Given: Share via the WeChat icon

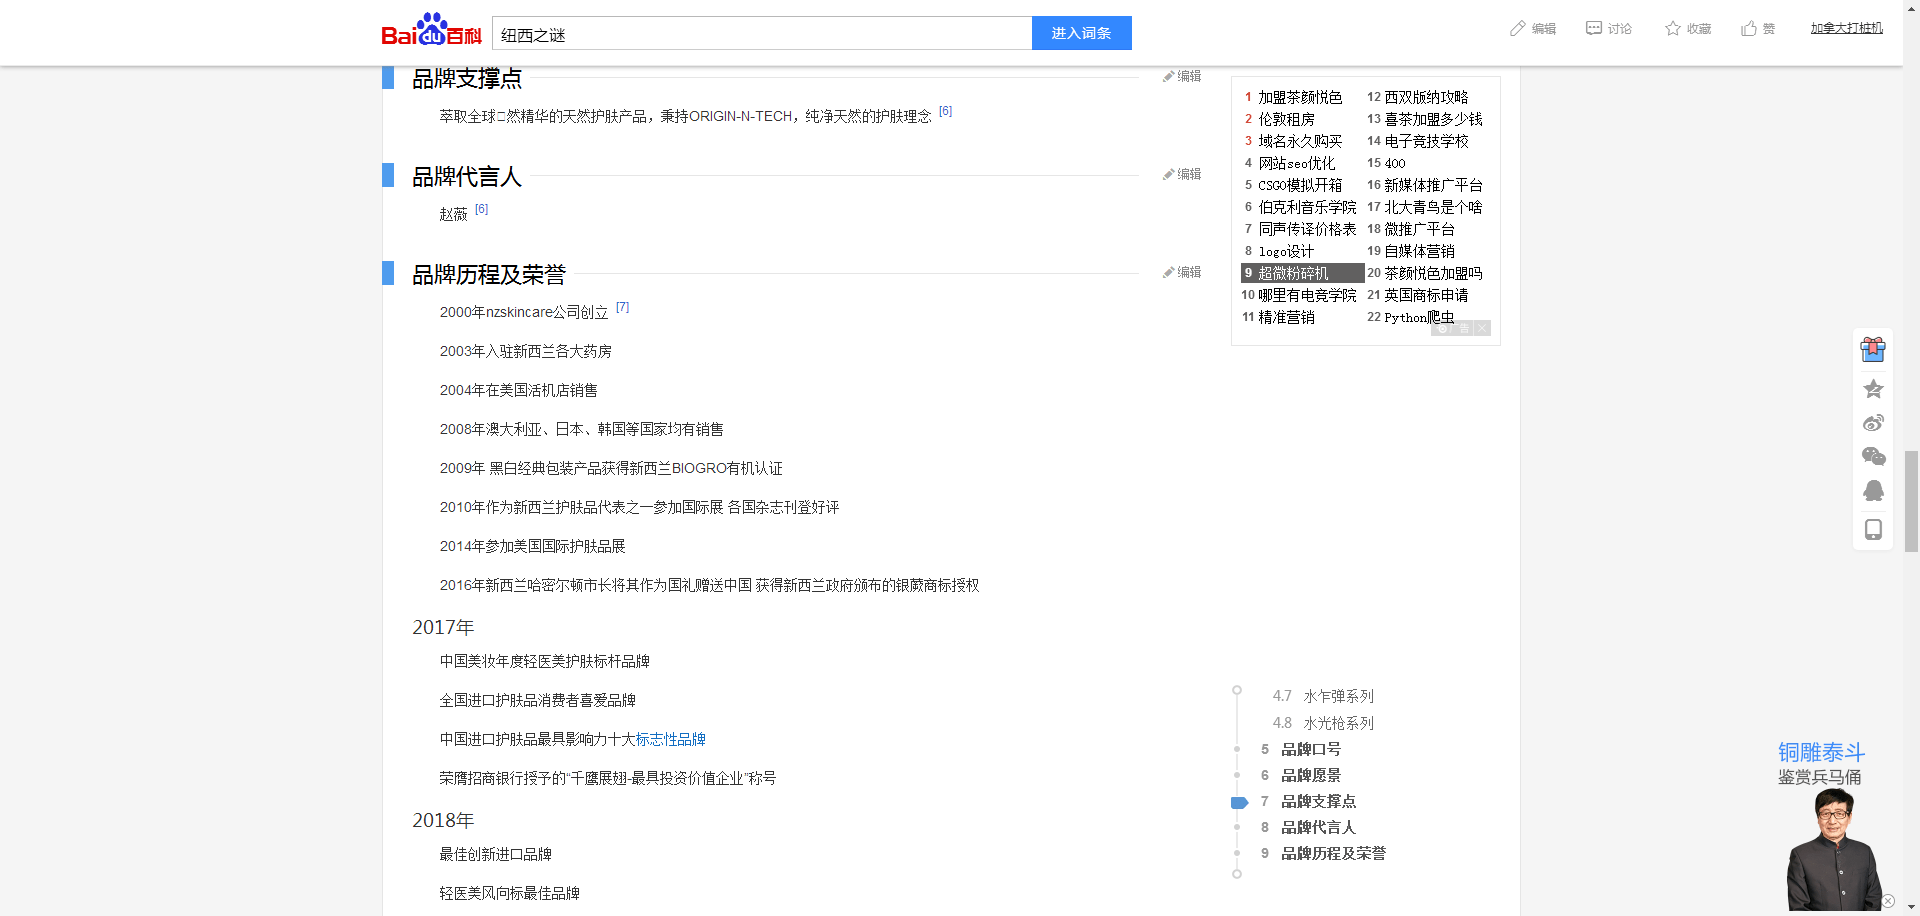Looking at the screenshot, I should coord(1873,456).
